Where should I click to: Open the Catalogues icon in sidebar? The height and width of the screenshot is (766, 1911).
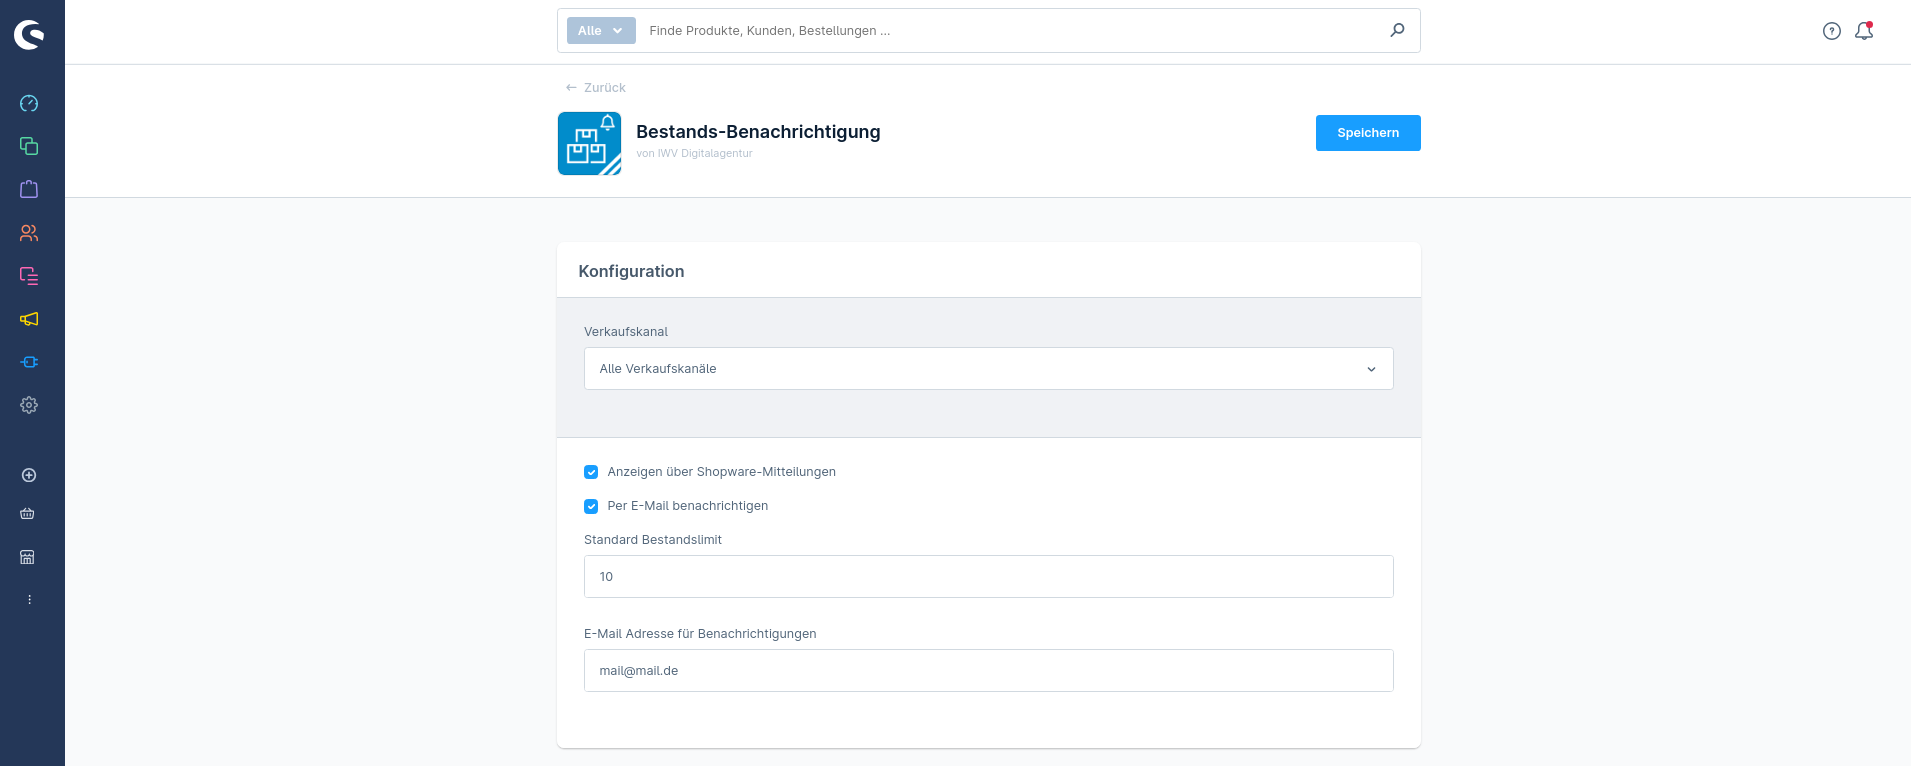(x=29, y=146)
